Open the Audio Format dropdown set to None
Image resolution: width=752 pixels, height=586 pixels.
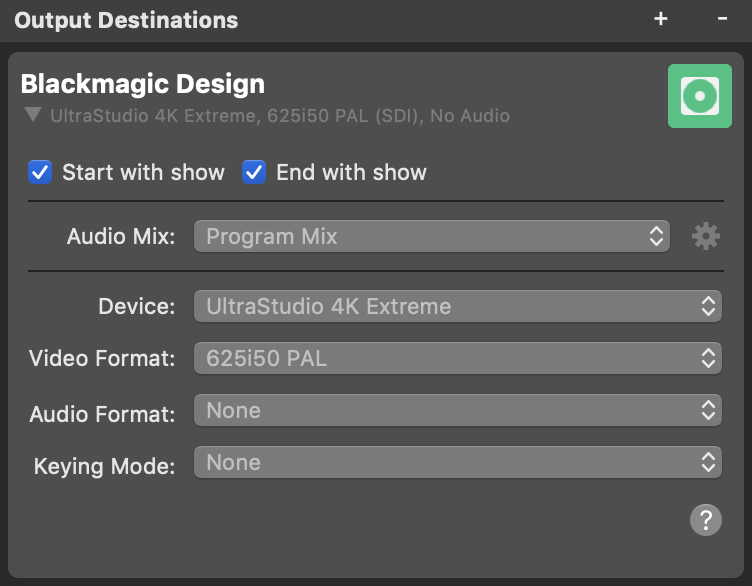[458, 410]
